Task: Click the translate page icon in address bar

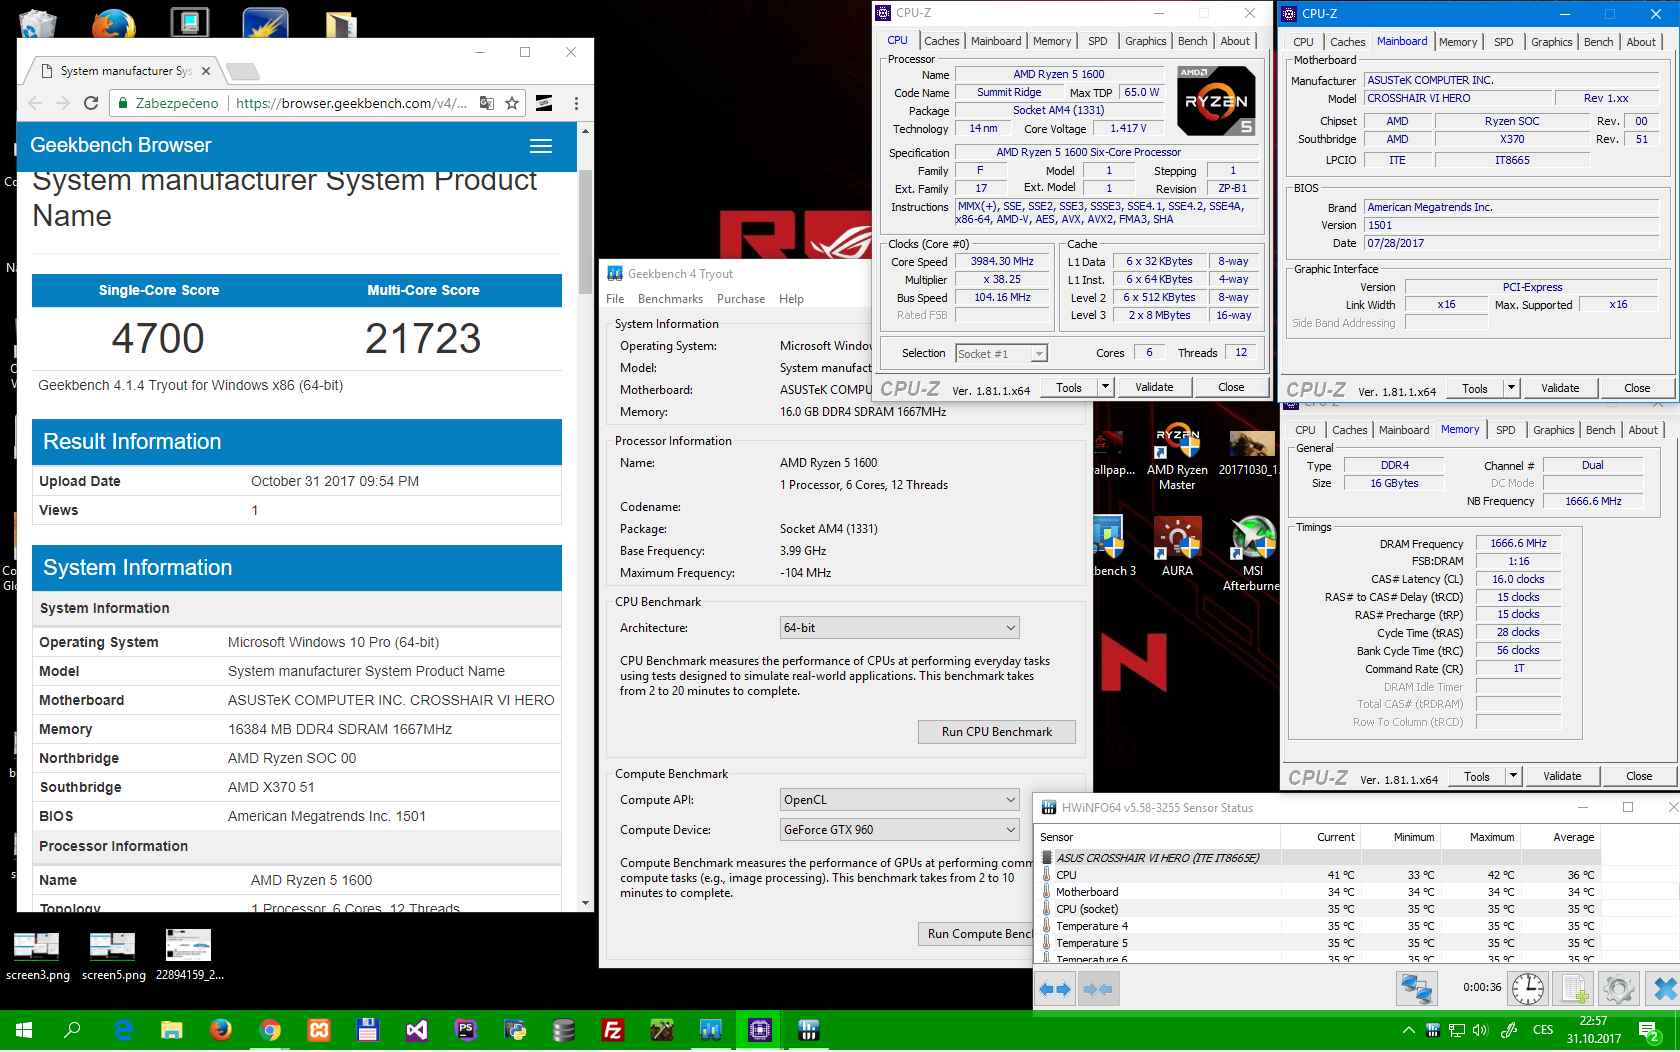Action: click(487, 103)
